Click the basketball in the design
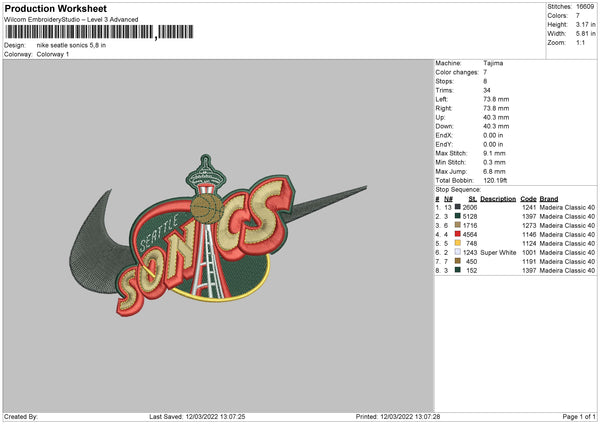This screenshot has width=600, height=424. 207,209
